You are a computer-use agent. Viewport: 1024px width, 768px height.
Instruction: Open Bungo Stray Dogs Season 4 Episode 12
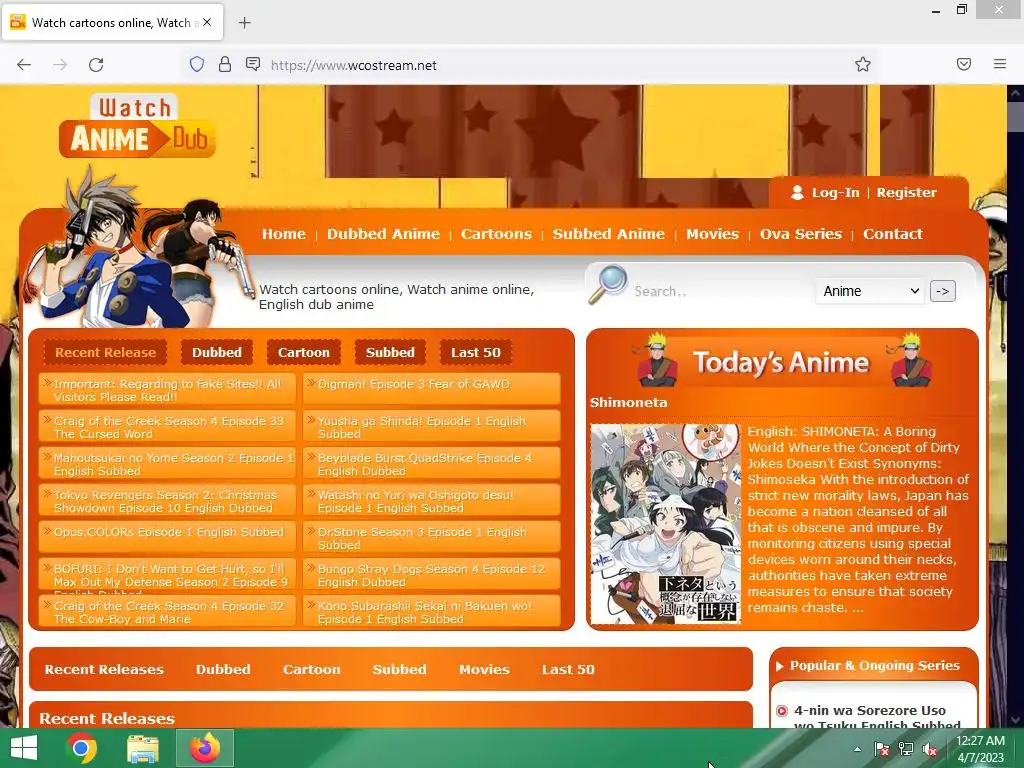(x=432, y=575)
